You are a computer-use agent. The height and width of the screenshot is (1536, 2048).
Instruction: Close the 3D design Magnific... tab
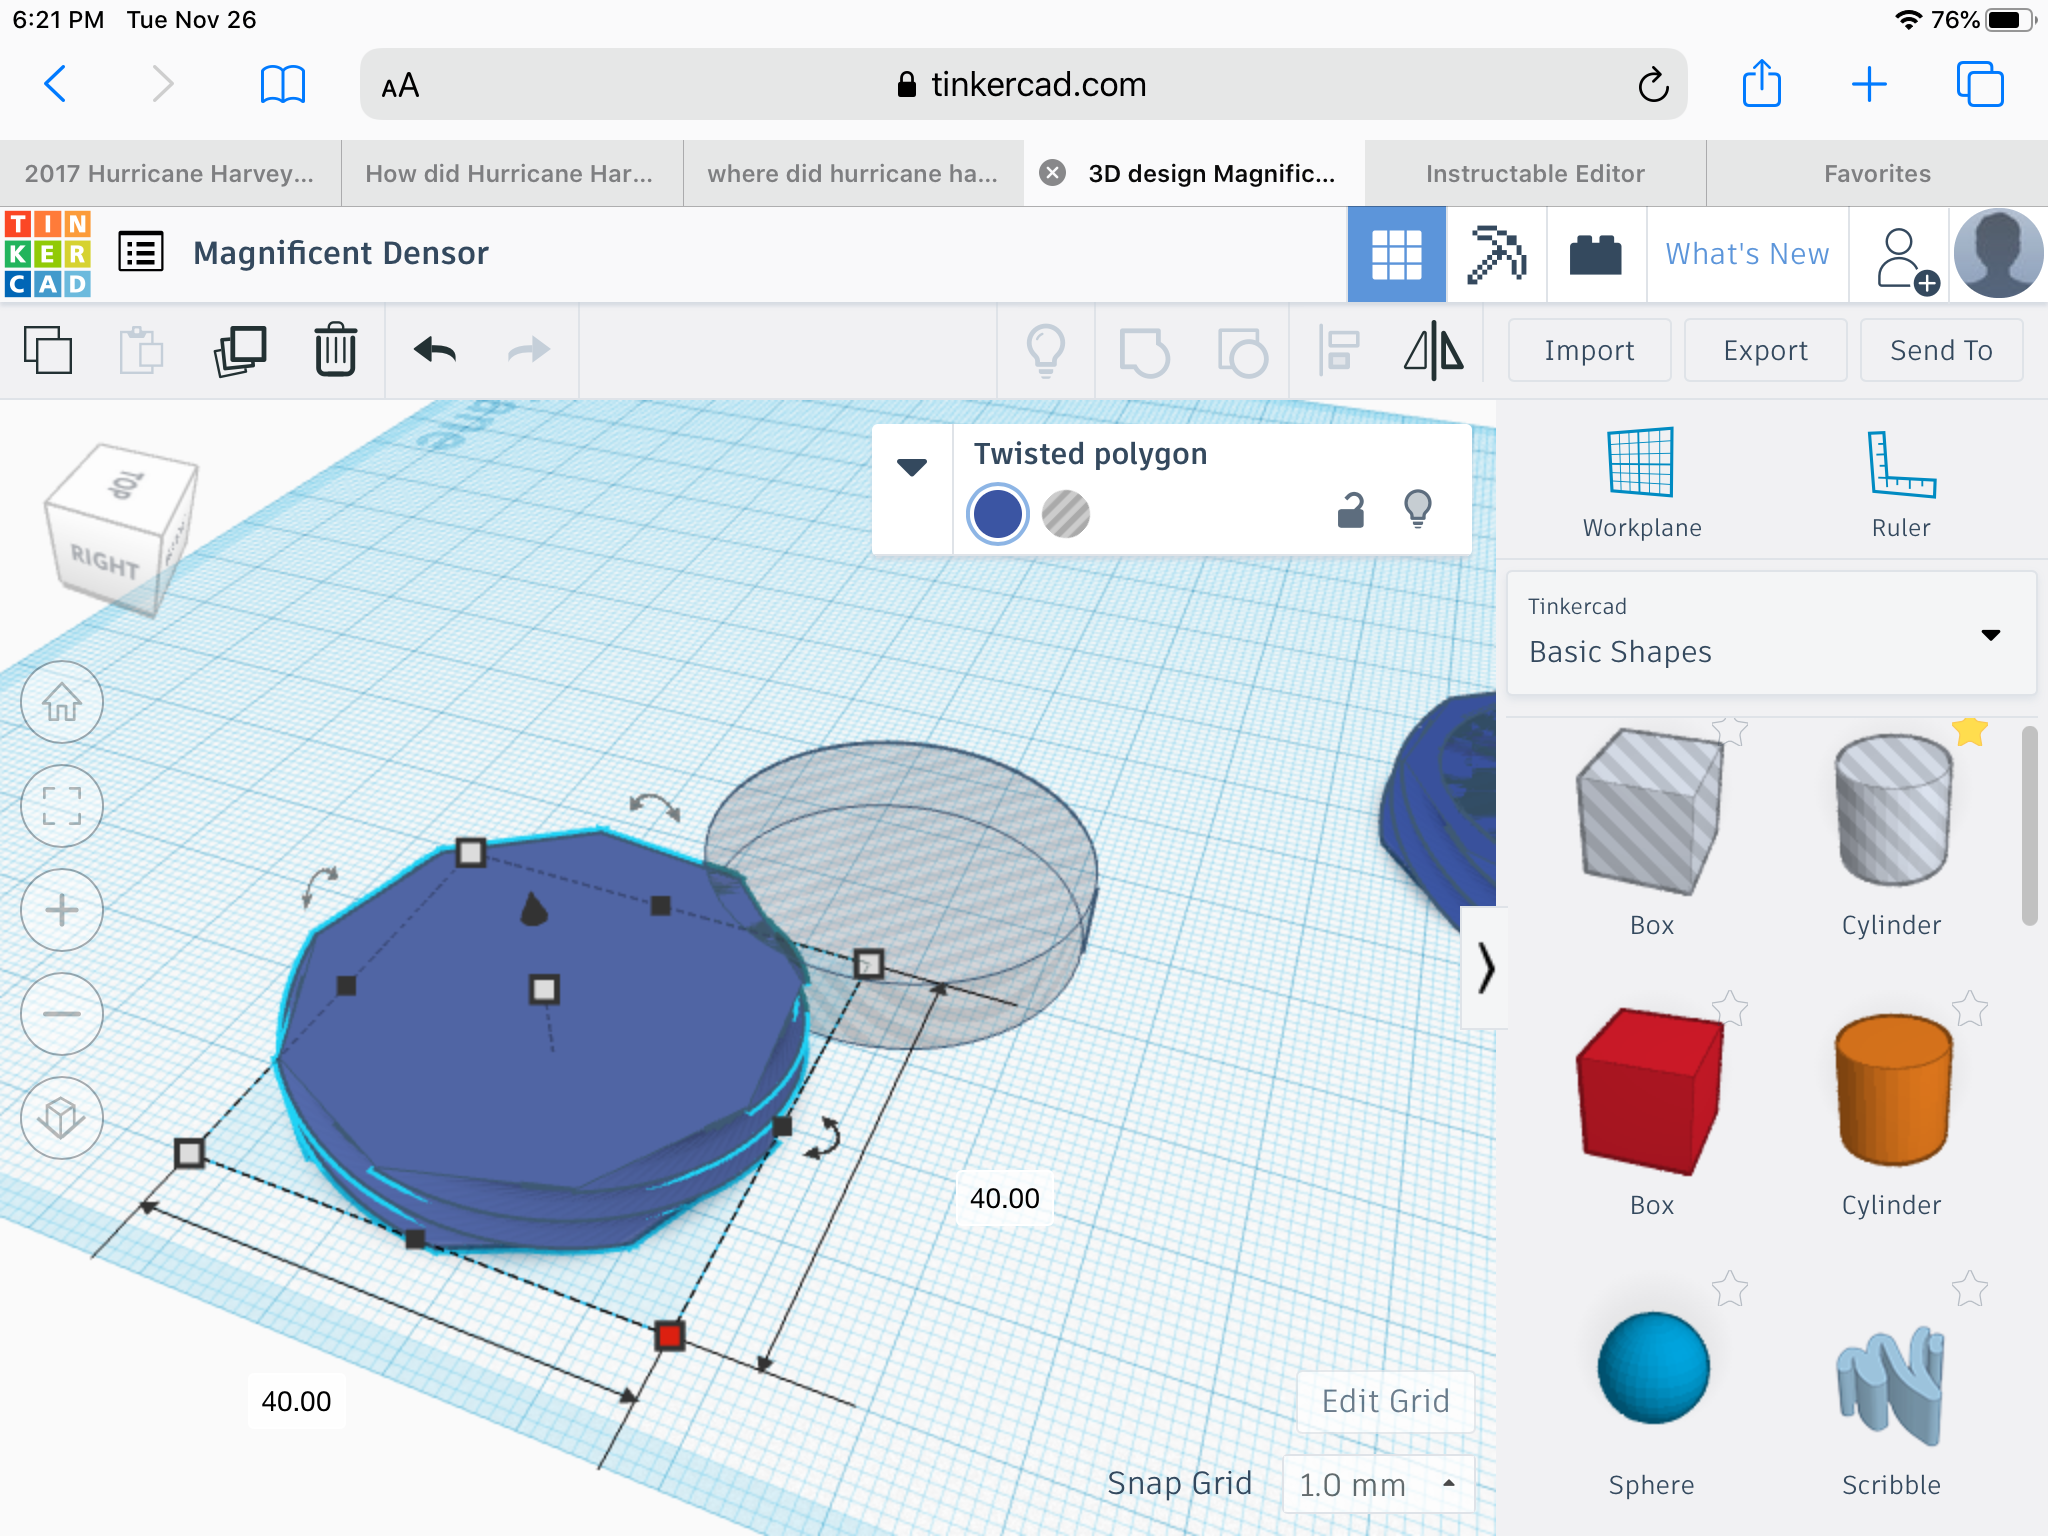click(1052, 173)
